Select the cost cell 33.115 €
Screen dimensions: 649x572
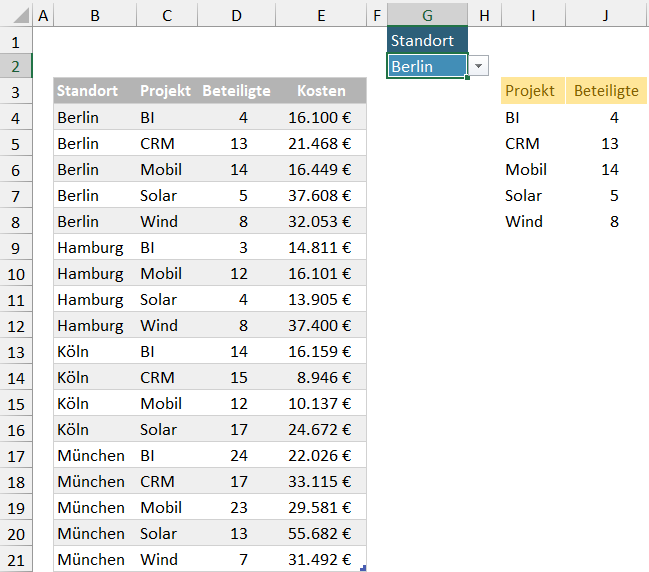pos(321,481)
